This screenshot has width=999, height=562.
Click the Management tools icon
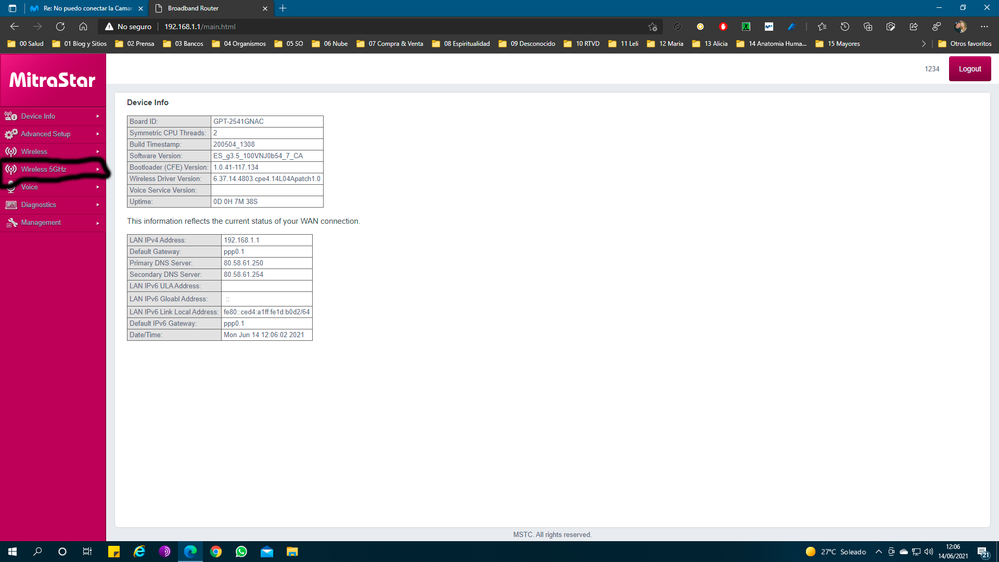click(11, 223)
